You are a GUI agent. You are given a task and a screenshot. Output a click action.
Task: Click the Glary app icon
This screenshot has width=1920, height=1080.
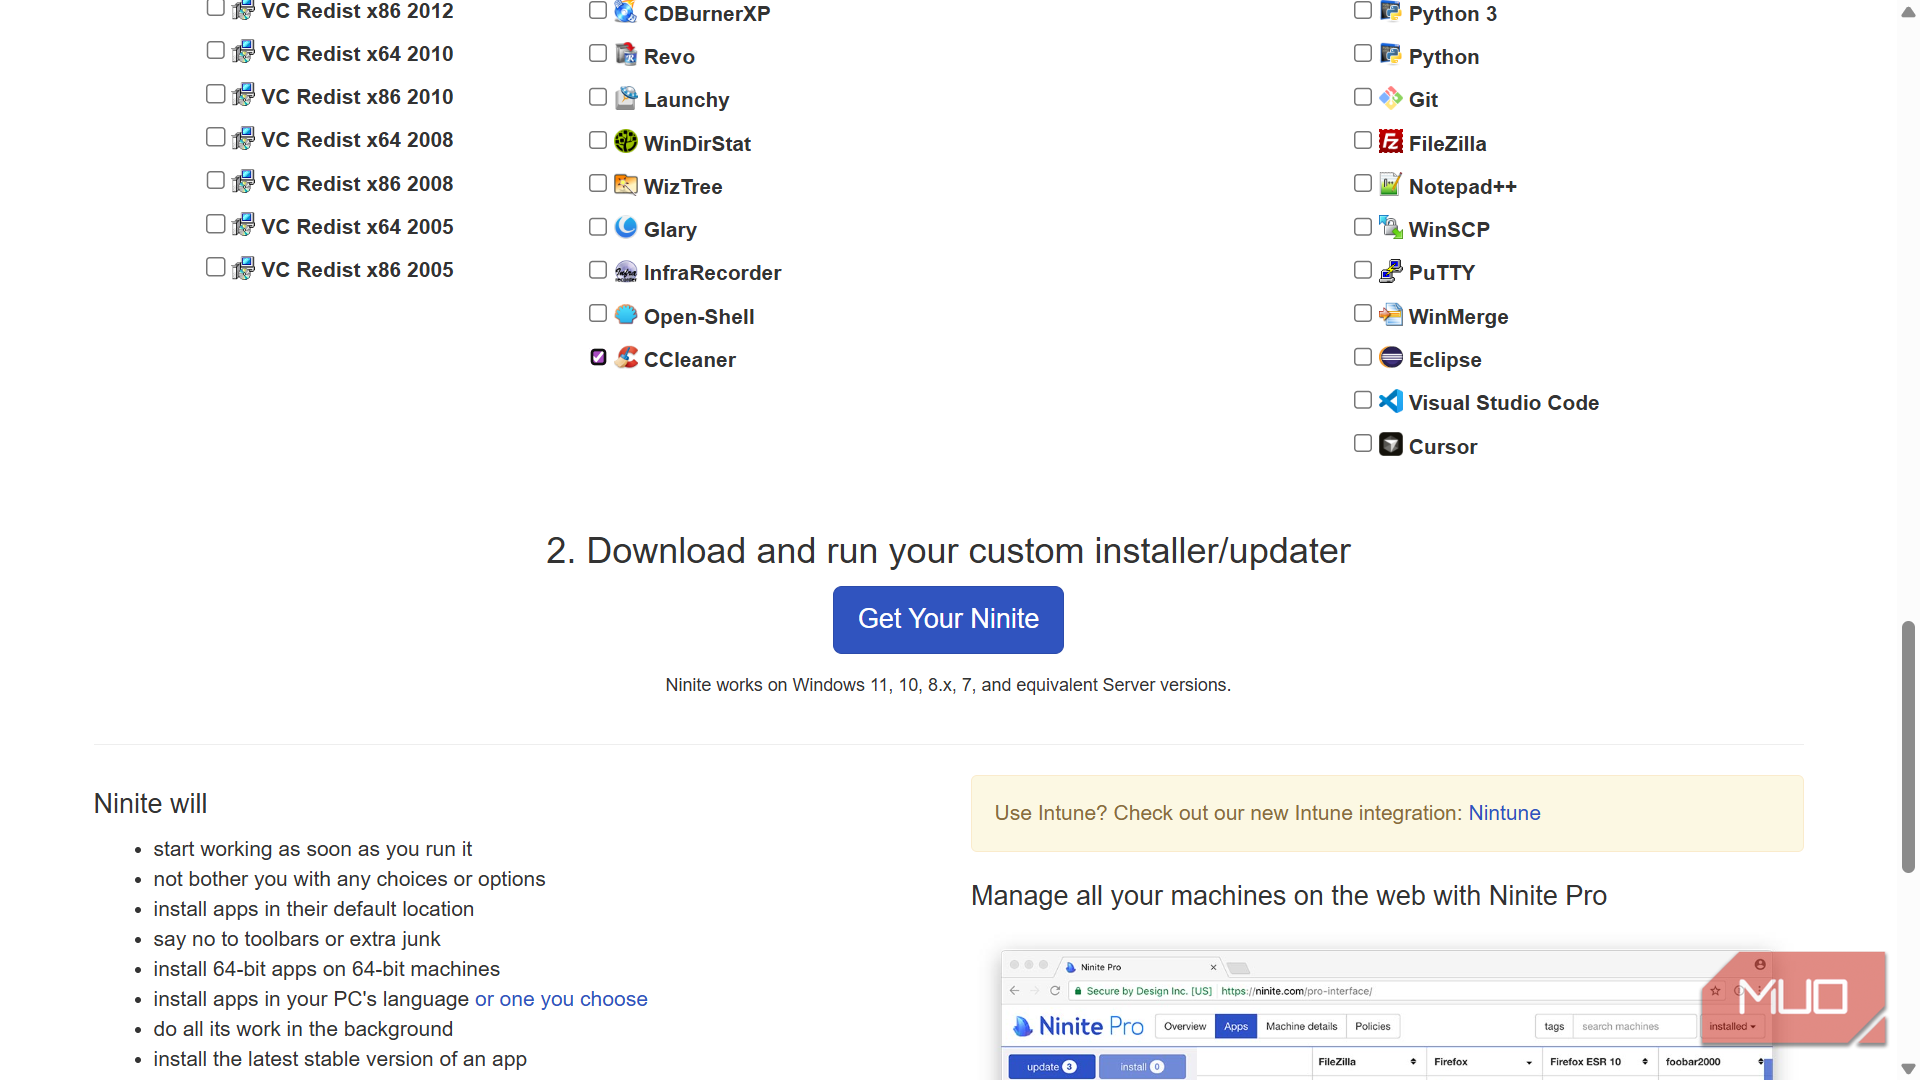pos(626,227)
